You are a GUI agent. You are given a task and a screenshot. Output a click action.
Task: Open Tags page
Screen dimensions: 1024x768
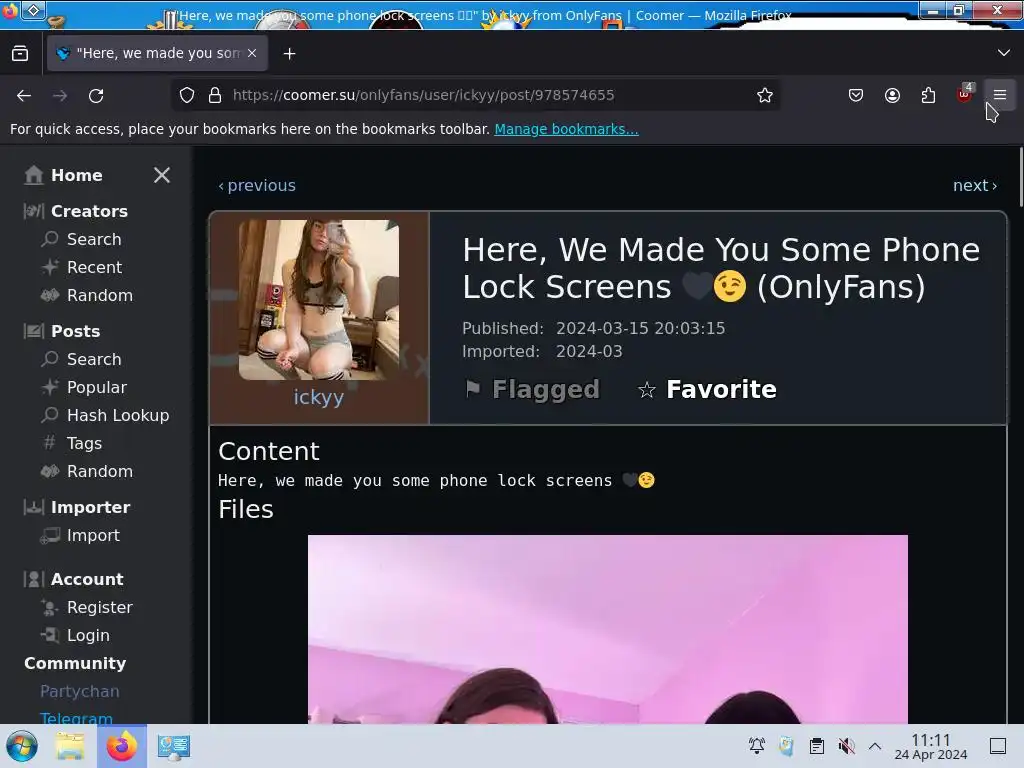click(84, 443)
